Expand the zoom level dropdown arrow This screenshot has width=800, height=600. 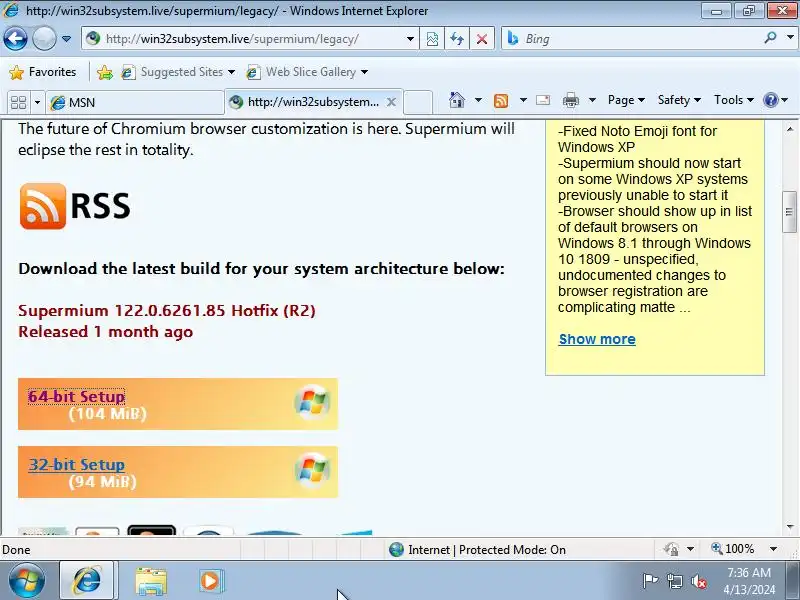(x=773, y=549)
